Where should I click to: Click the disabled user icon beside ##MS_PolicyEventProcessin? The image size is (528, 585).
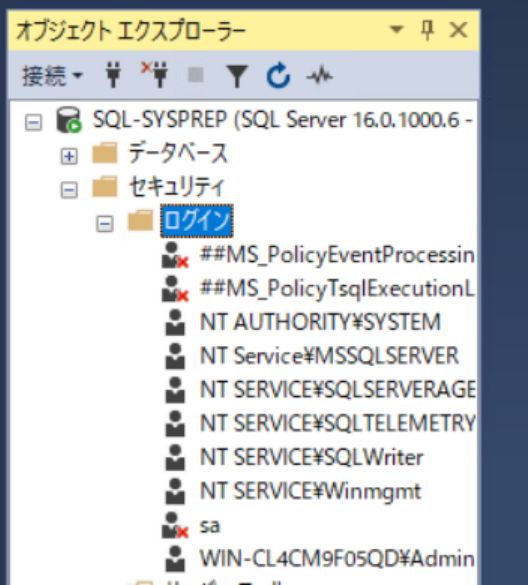click(x=175, y=256)
